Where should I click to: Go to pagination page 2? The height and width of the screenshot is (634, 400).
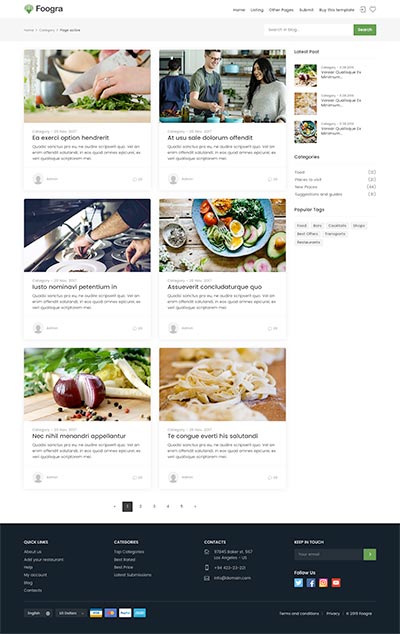click(141, 506)
